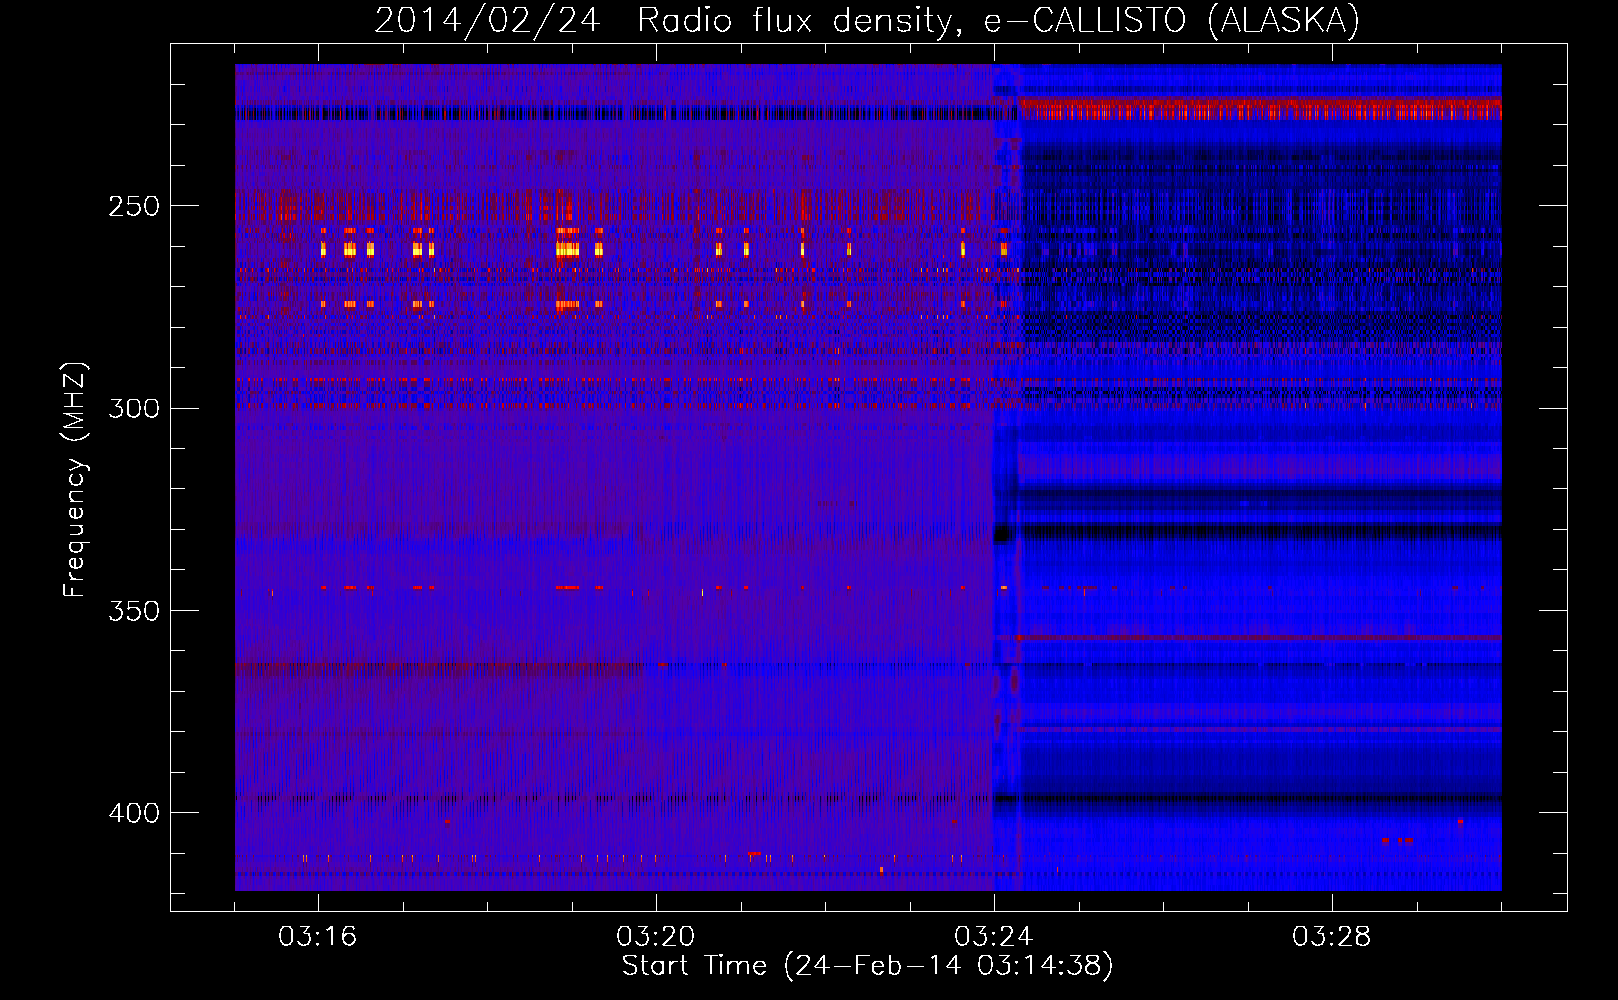Click the 03:20 time tick label

(x=656, y=937)
